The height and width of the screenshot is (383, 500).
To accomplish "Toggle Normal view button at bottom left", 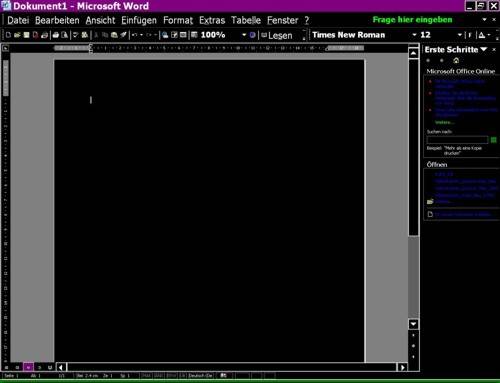I will [x=6, y=367].
